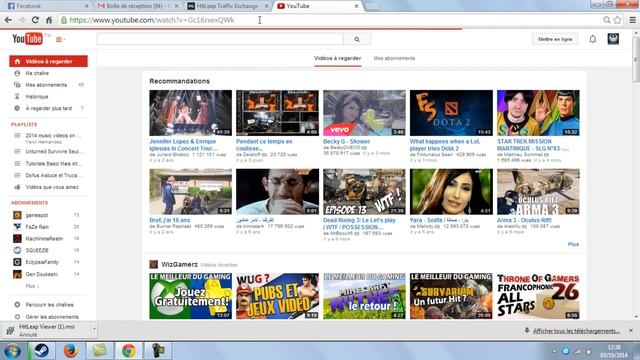This screenshot has height=360, width=640.
Task: Open the account avatar menu
Action: (x=613, y=39)
